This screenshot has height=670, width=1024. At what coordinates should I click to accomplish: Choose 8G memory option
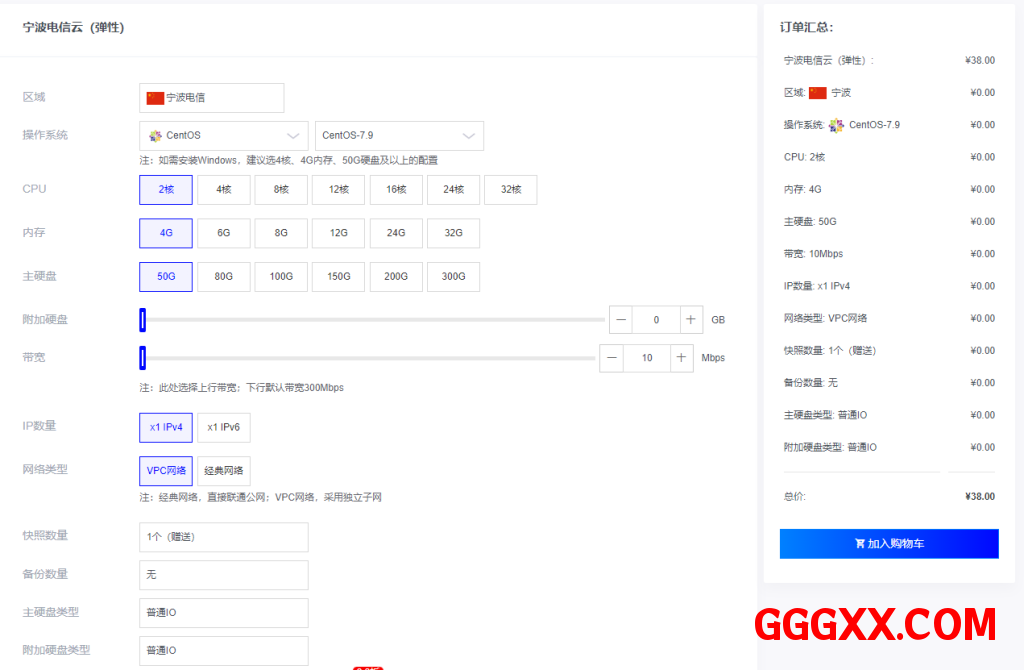(x=281, y=233)
